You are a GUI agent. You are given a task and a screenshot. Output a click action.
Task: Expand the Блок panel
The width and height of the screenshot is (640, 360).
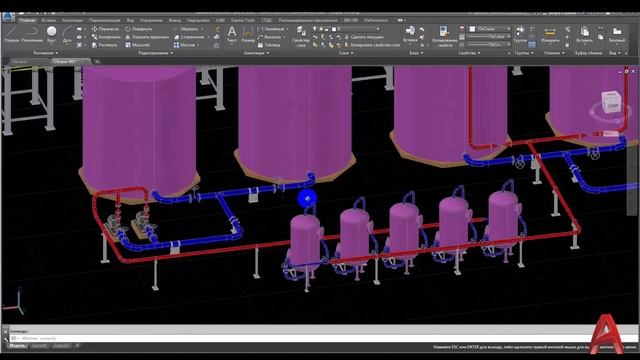click(x=416, y=53)
